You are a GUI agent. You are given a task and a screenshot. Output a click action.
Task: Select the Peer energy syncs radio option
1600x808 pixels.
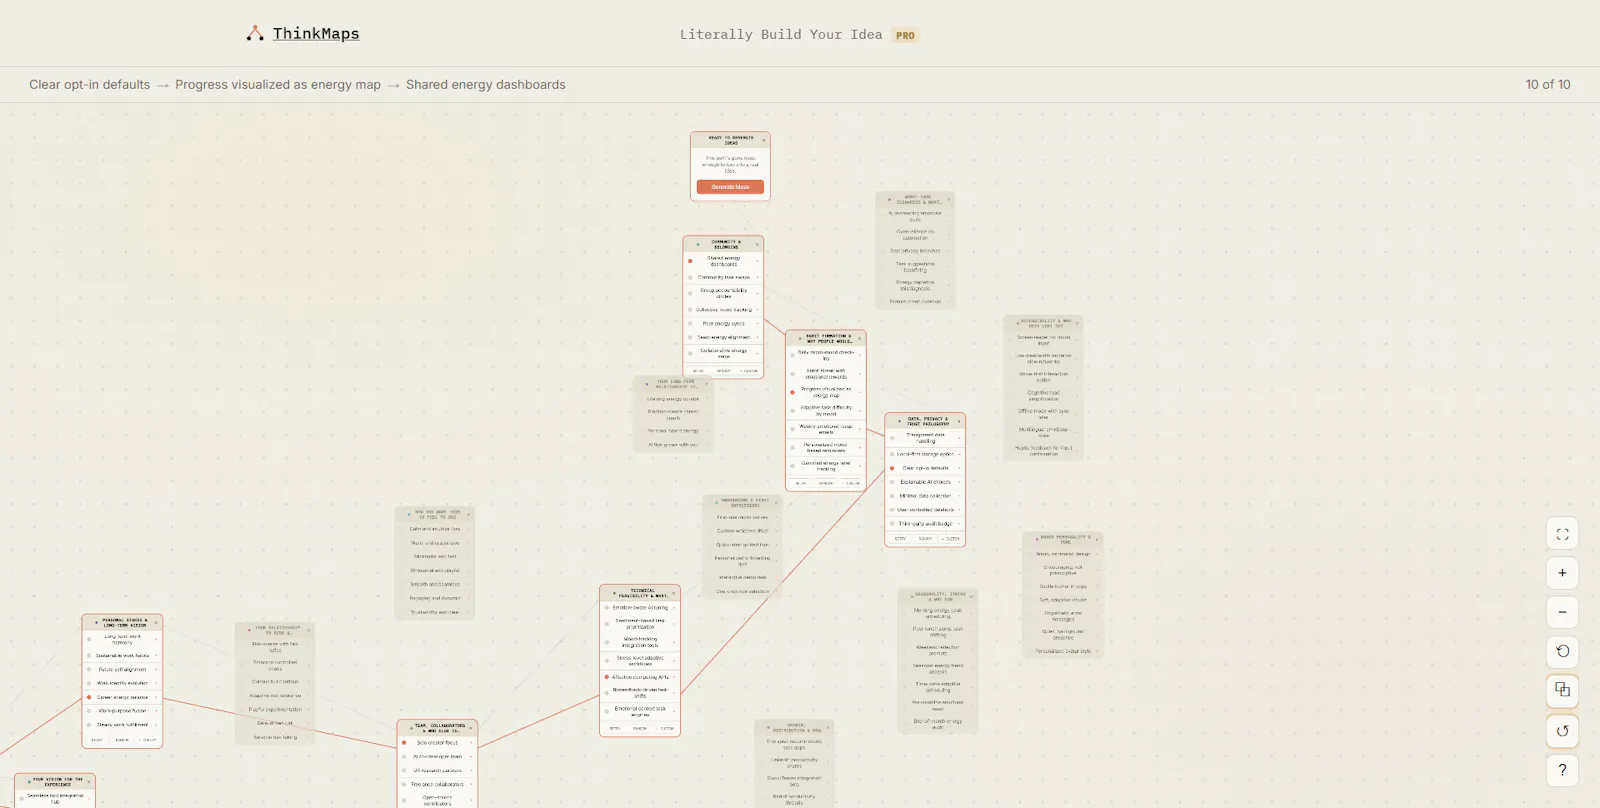coord(690,324)
